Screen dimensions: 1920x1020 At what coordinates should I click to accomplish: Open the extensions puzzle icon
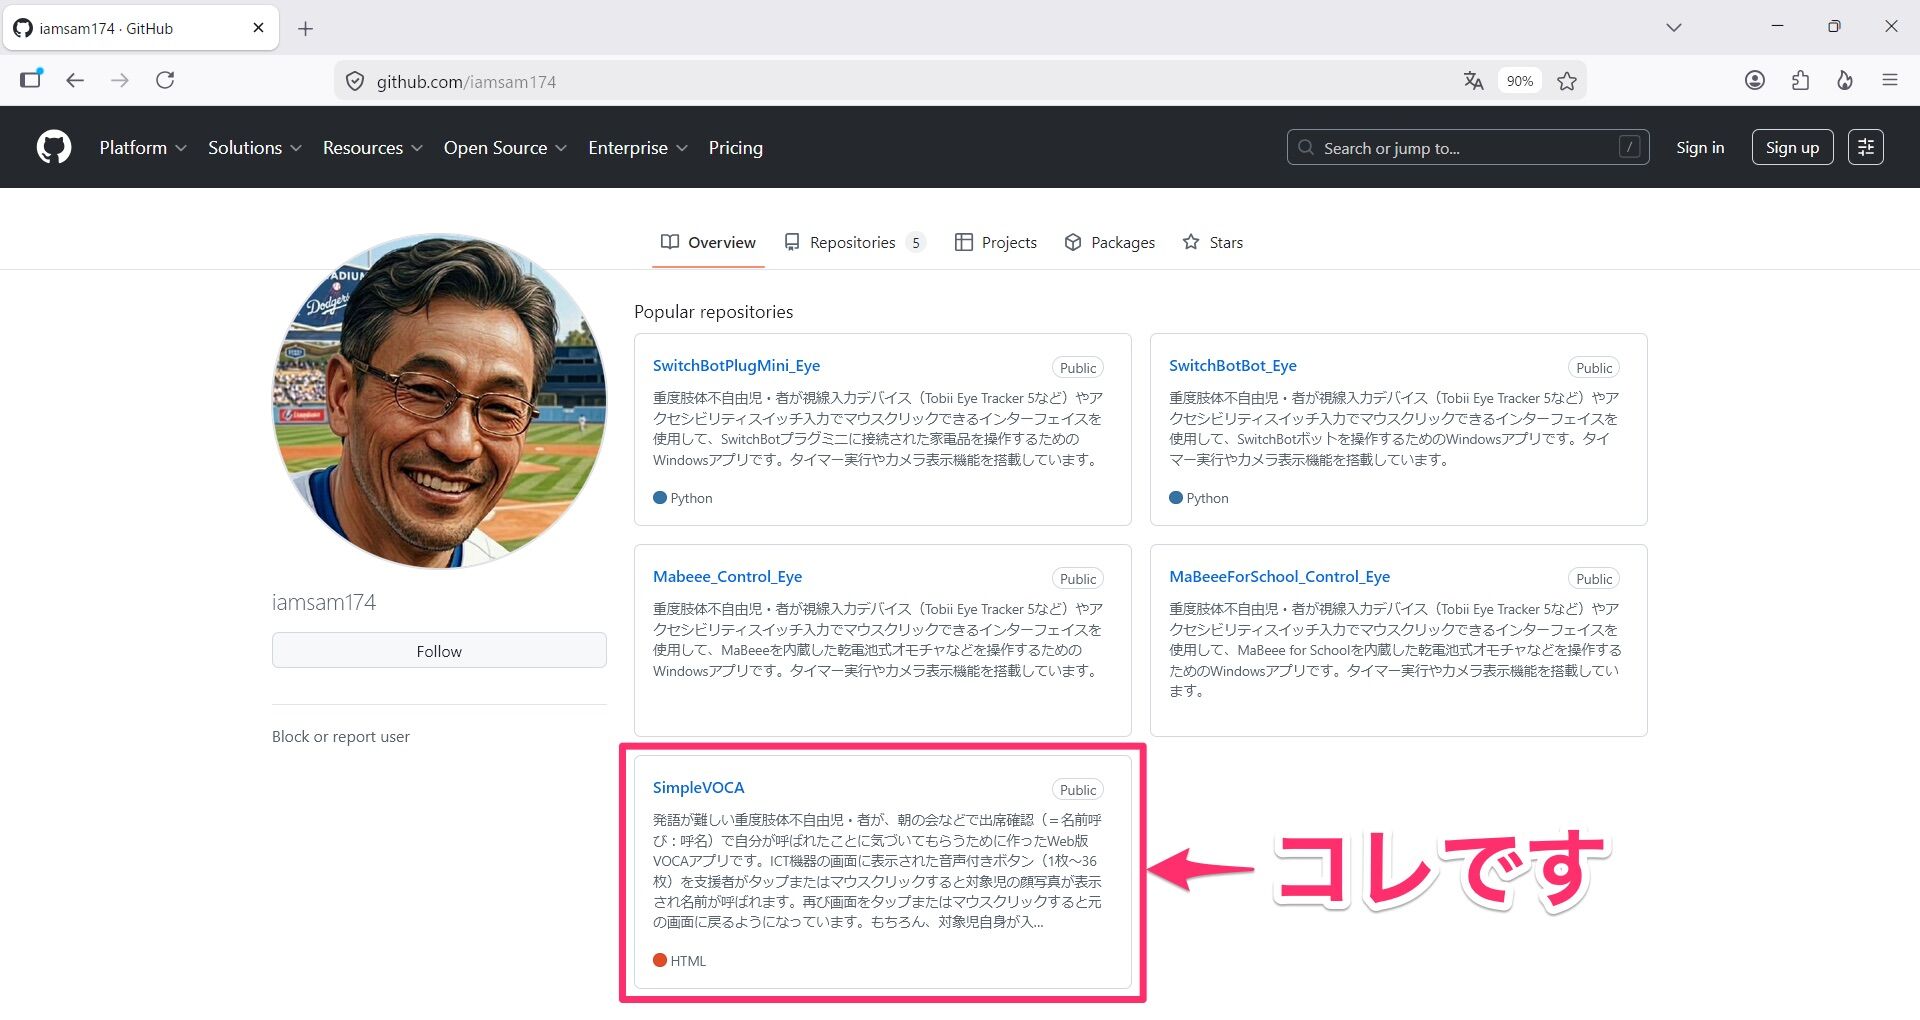point(1800,80)
